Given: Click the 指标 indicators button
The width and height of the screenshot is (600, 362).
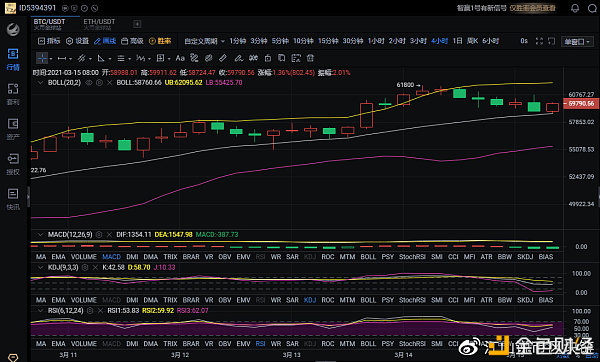Looking at the screenshot, I should [x=49, y=41].
